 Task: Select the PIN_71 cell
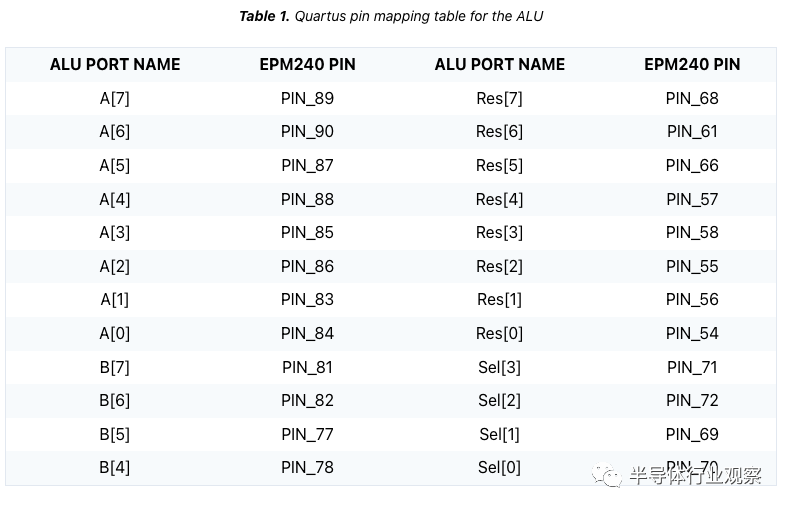(692, 367)
